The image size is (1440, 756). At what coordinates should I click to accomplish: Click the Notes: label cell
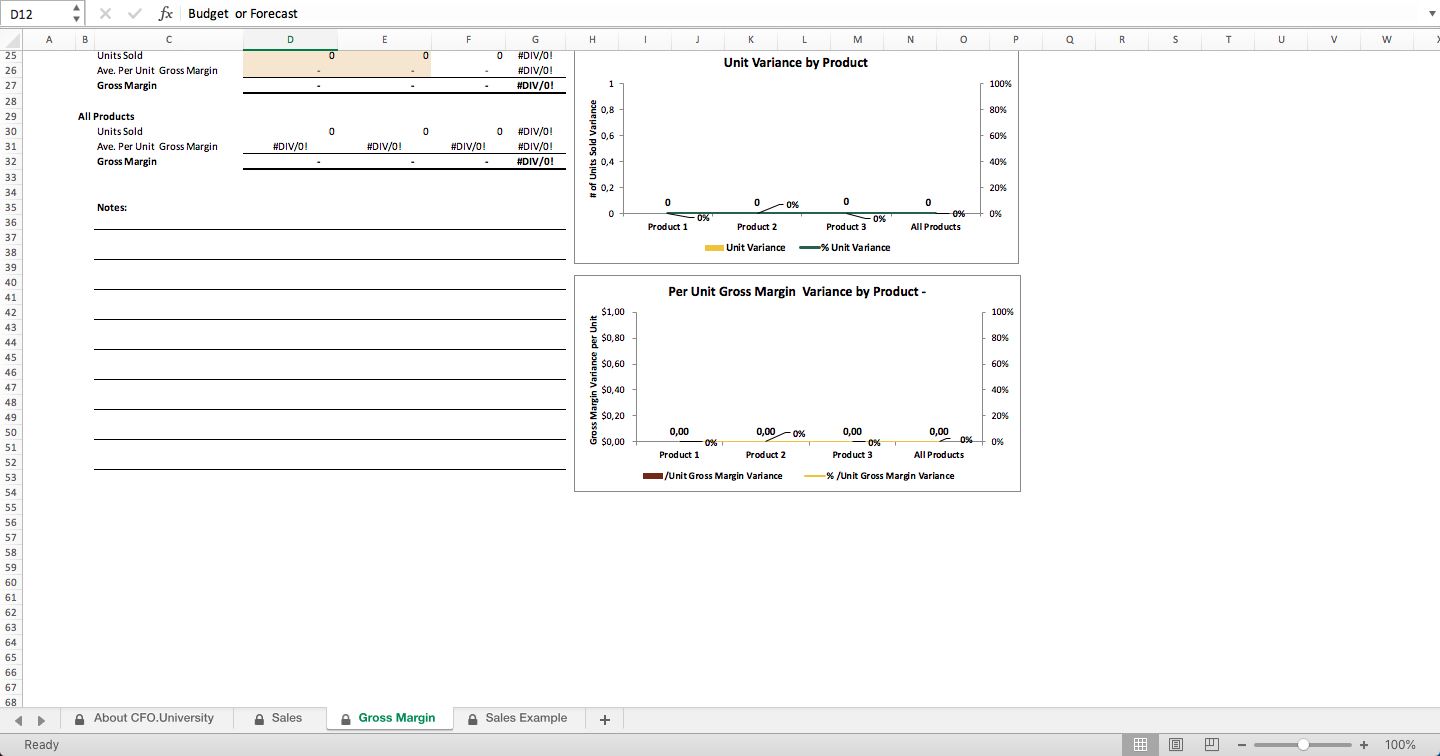(112, 207)
